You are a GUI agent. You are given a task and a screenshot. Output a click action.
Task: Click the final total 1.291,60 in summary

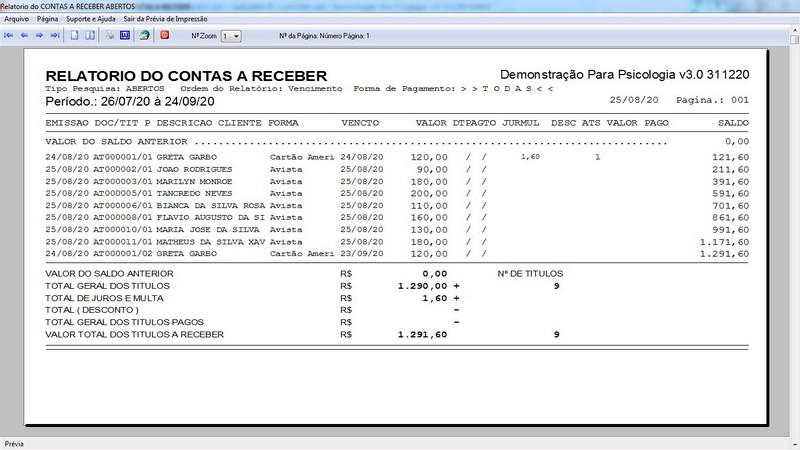coord(422,335)
